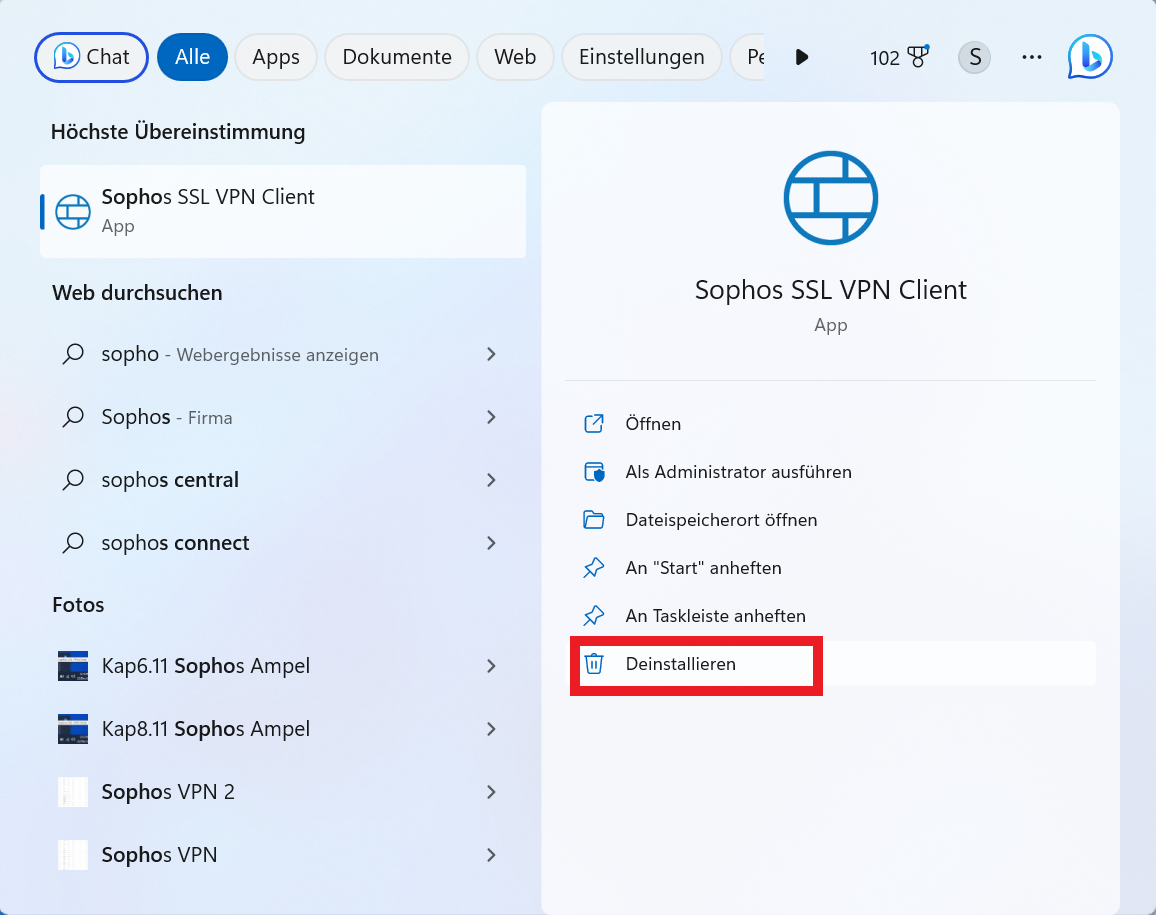Screen dimensions: 1156x915
Task: Click Deinstallieren to uninstall the app
Action: (x=831, y=664)
